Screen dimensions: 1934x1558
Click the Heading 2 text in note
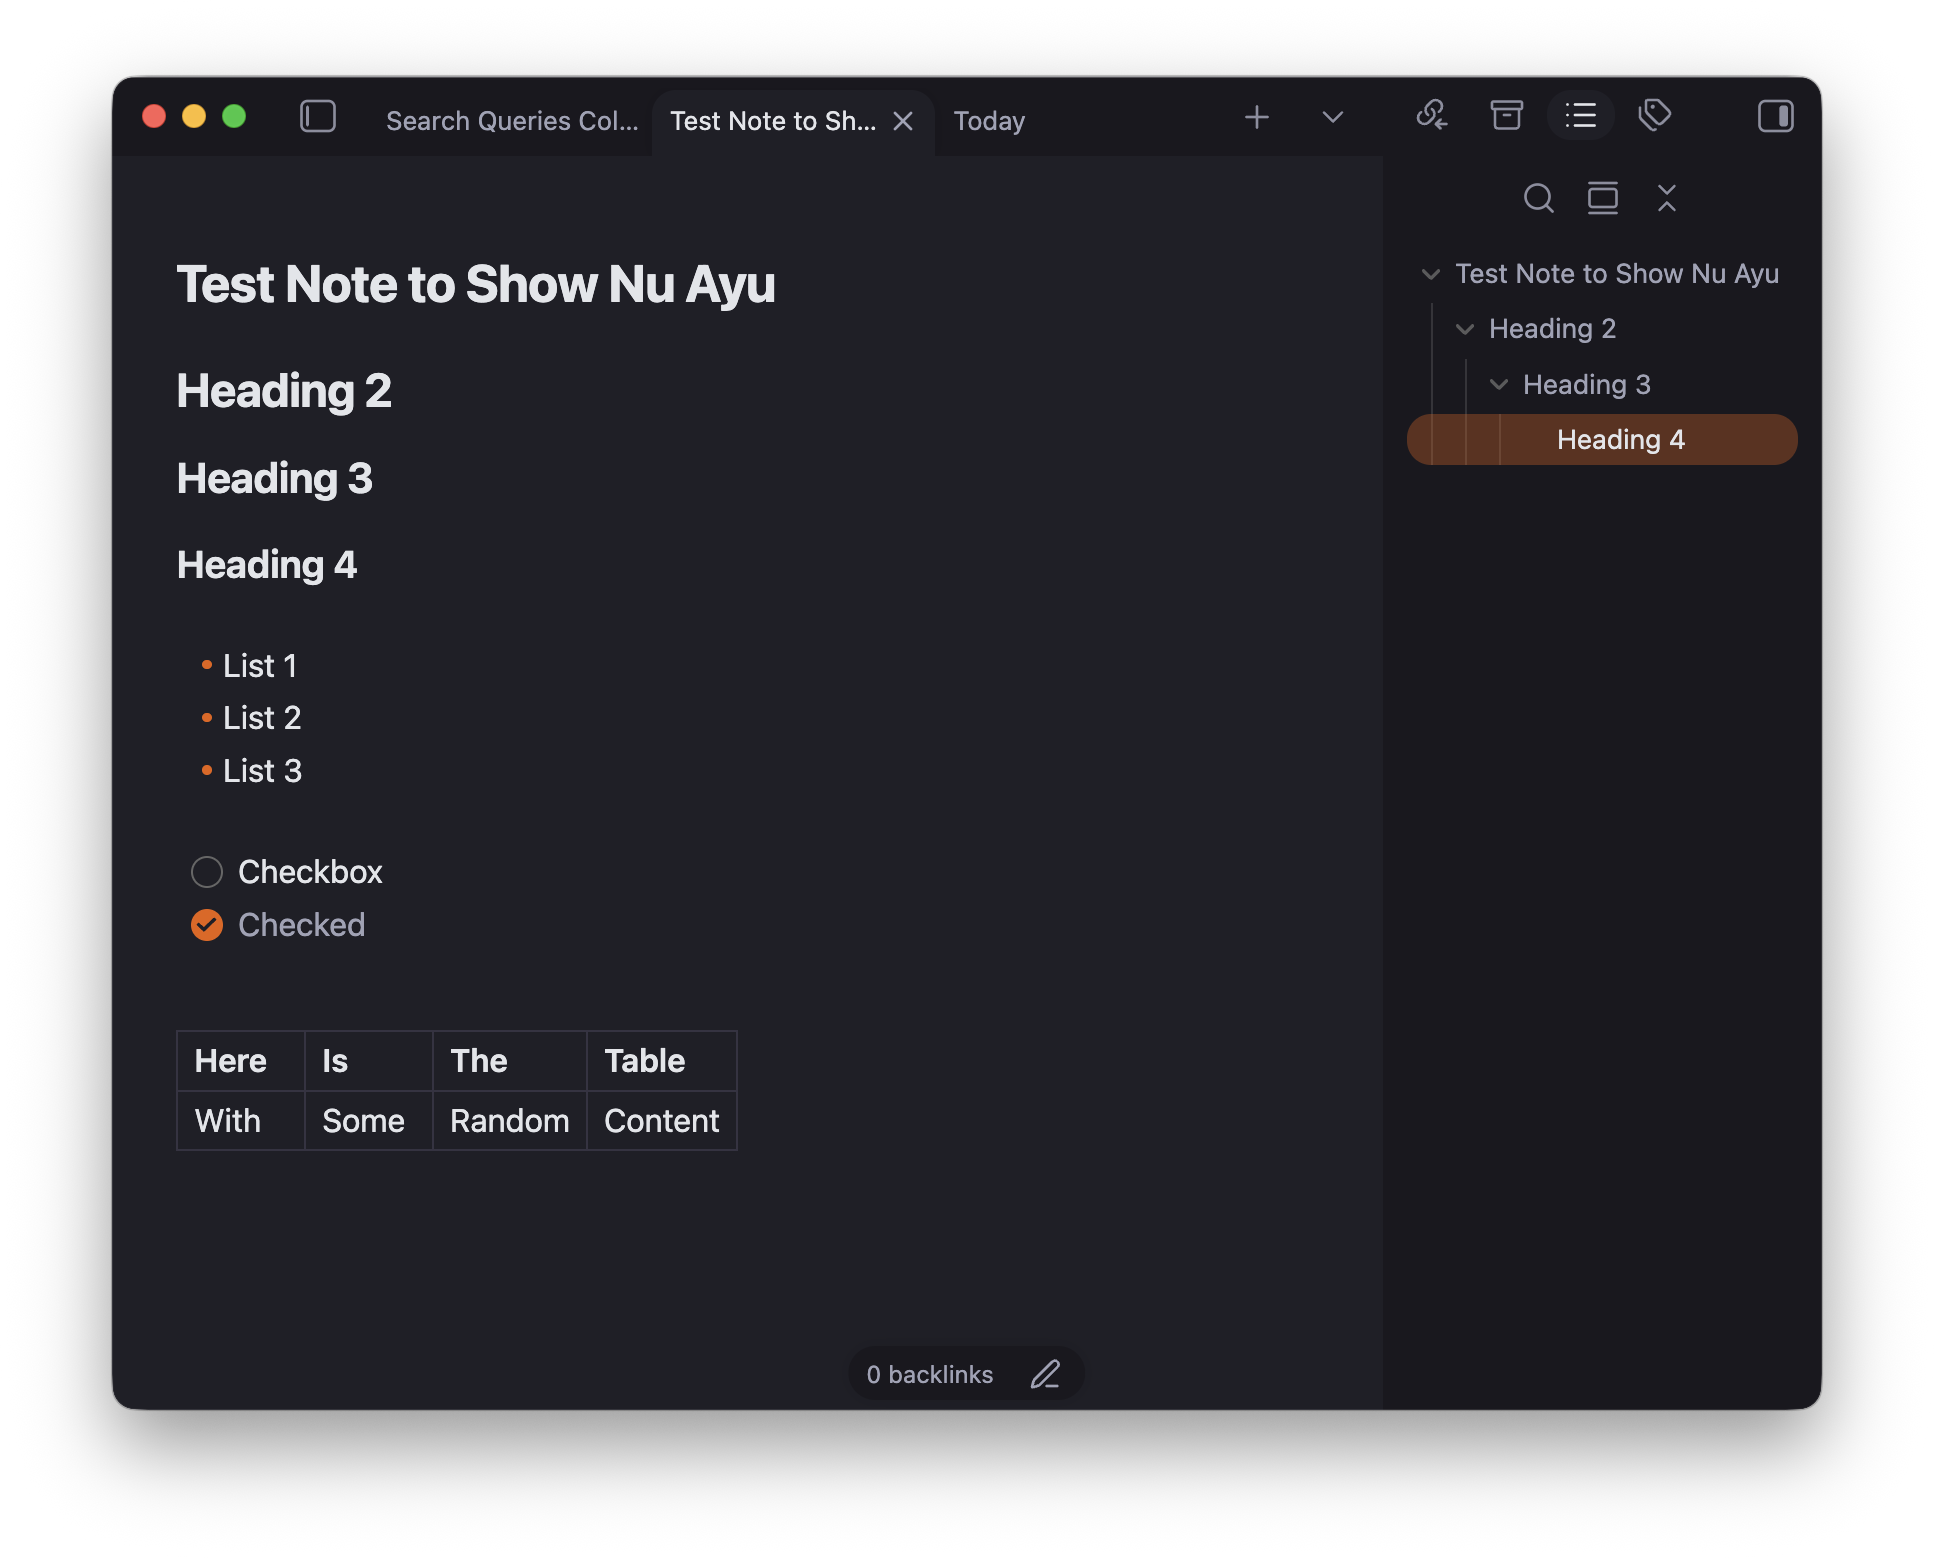click(284, 391)
